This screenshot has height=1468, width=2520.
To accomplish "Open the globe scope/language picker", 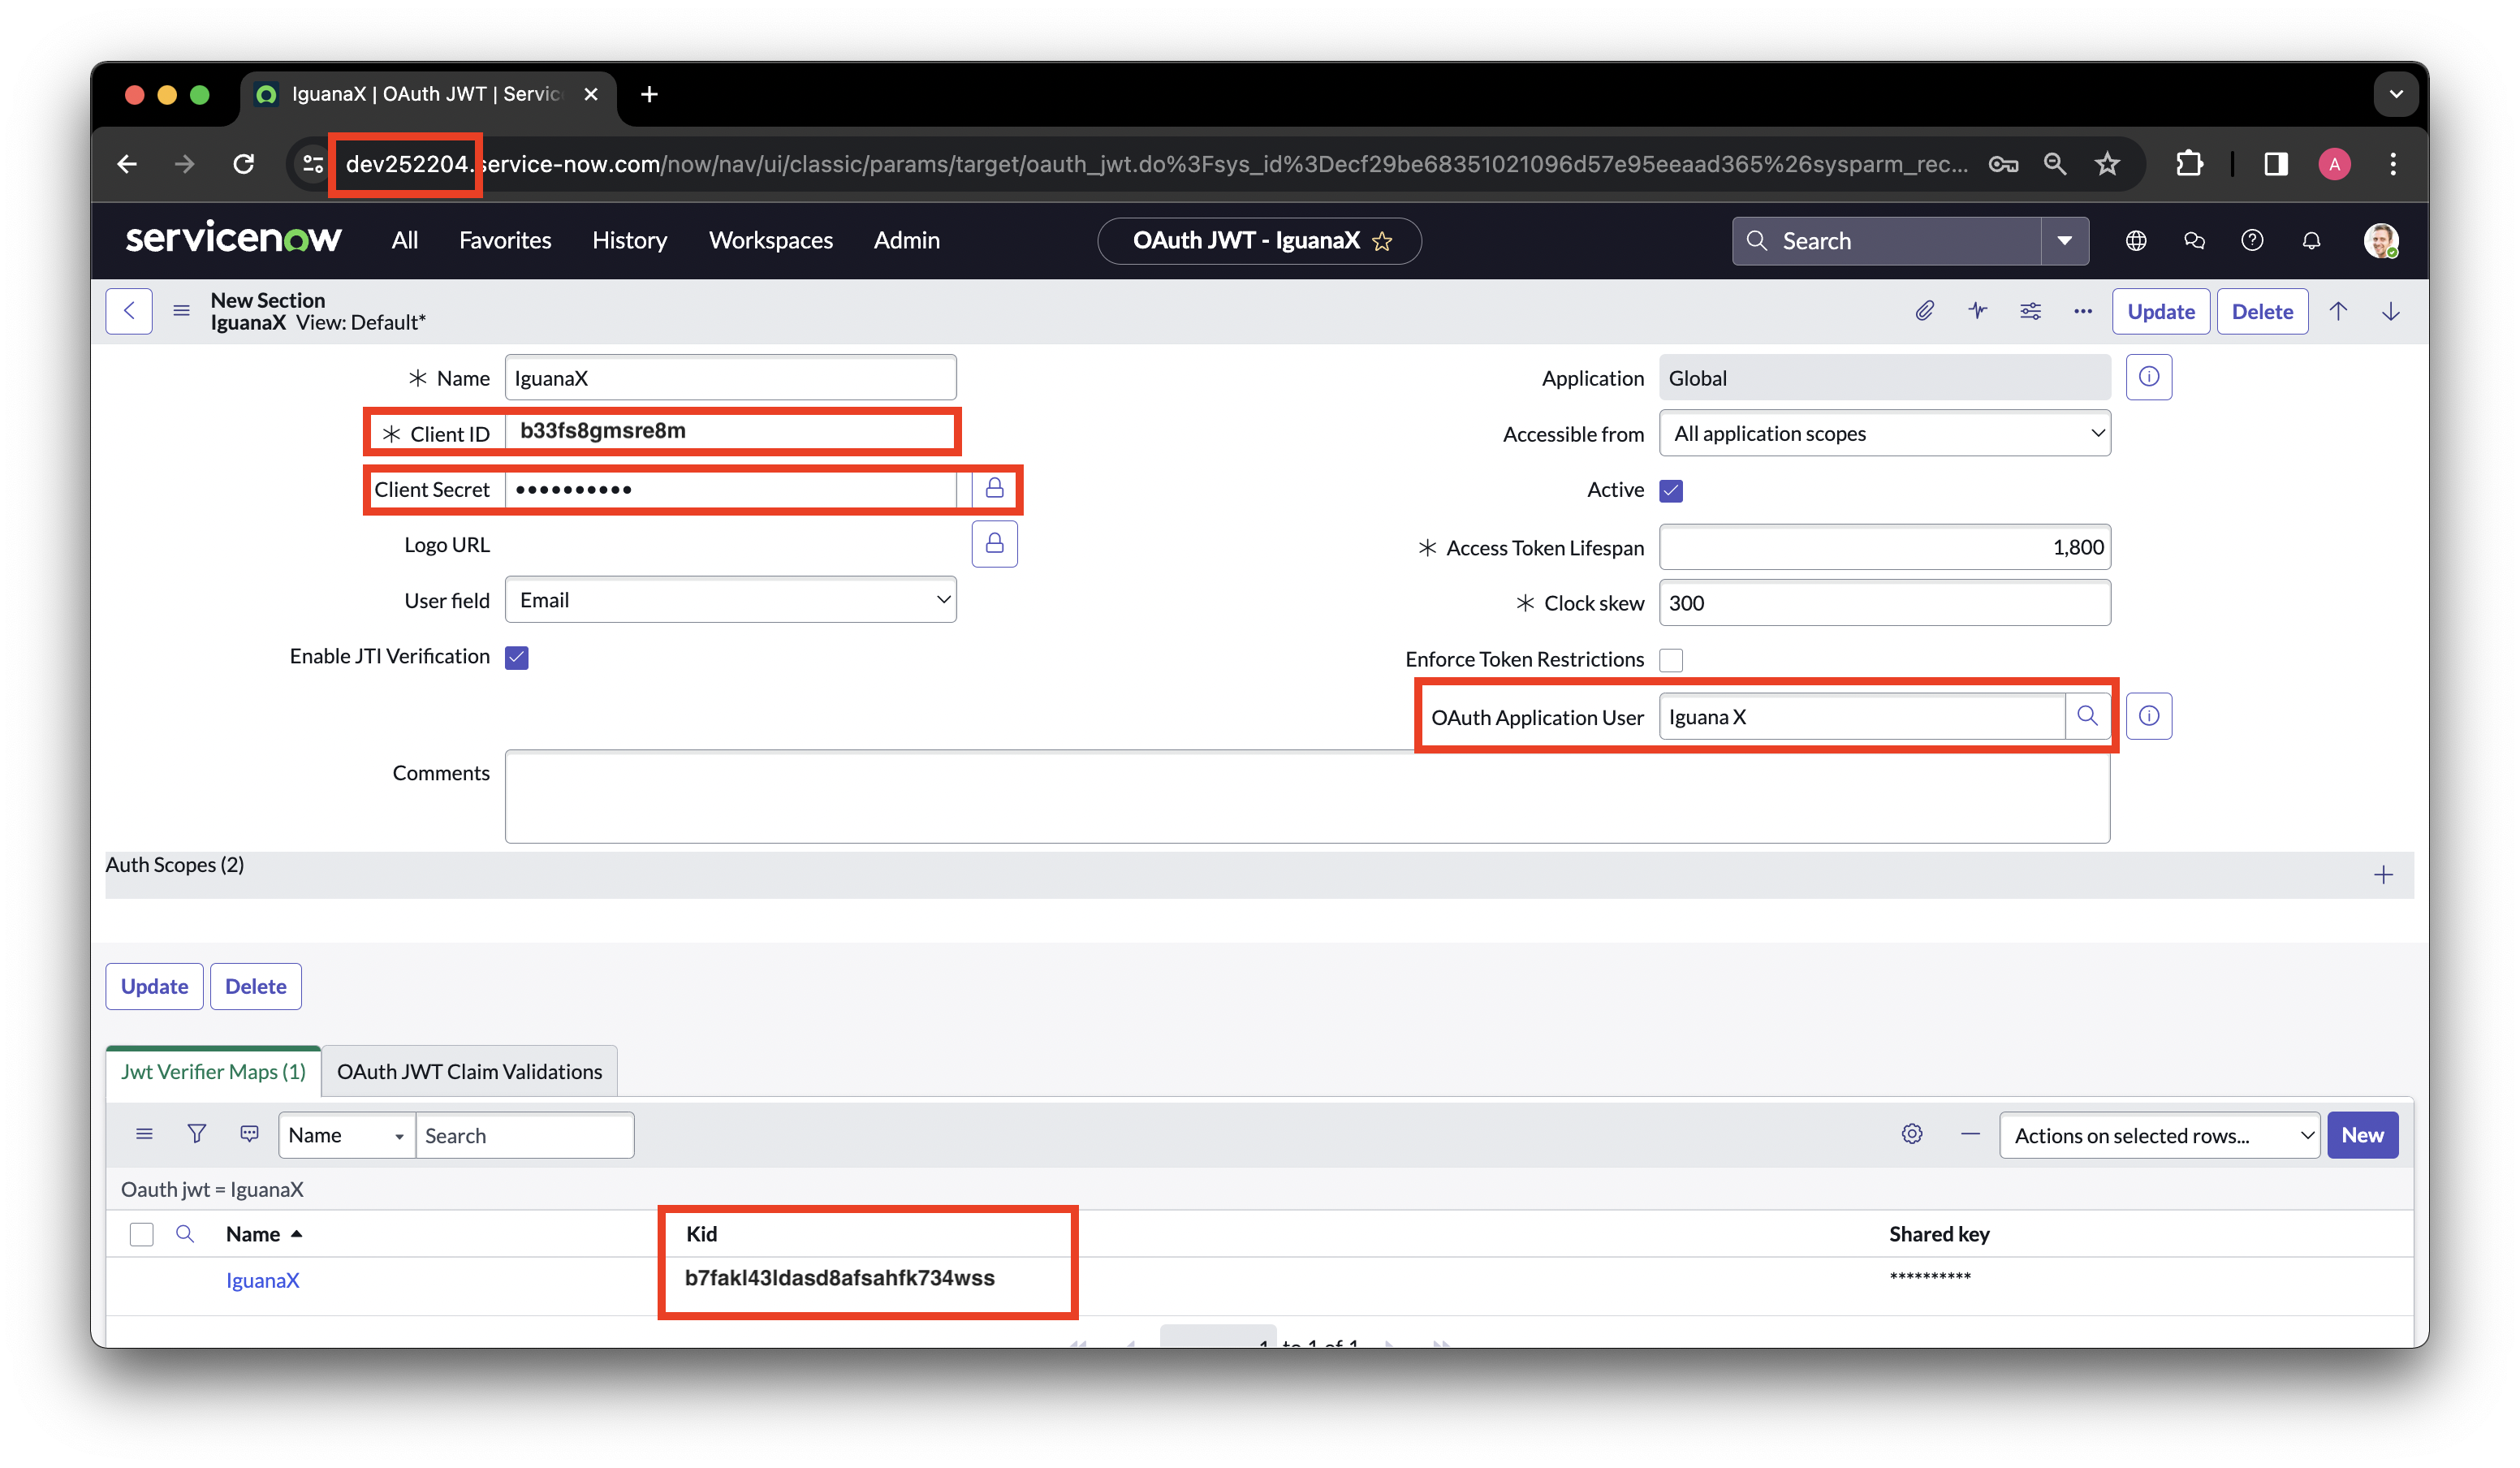I will [2136, 240].
